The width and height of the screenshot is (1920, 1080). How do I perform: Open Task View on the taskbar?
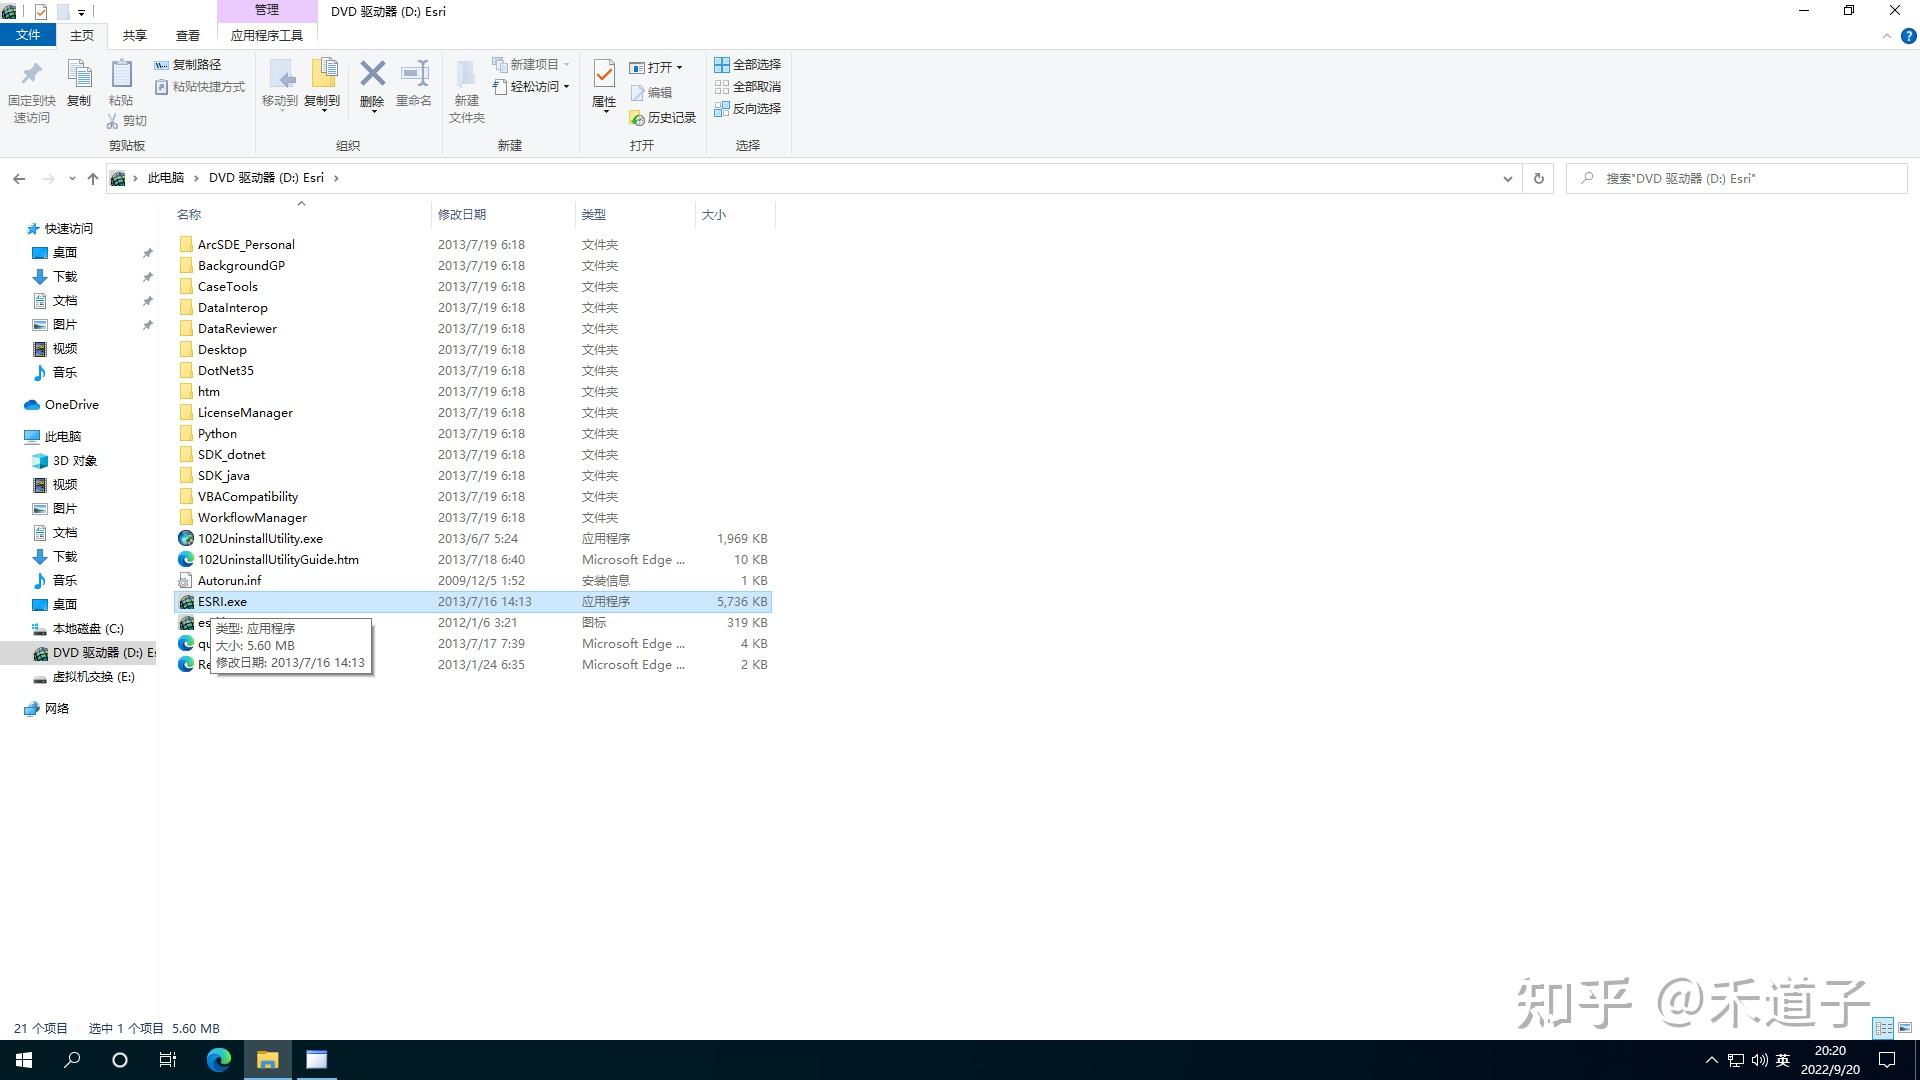pos(168,1060)
